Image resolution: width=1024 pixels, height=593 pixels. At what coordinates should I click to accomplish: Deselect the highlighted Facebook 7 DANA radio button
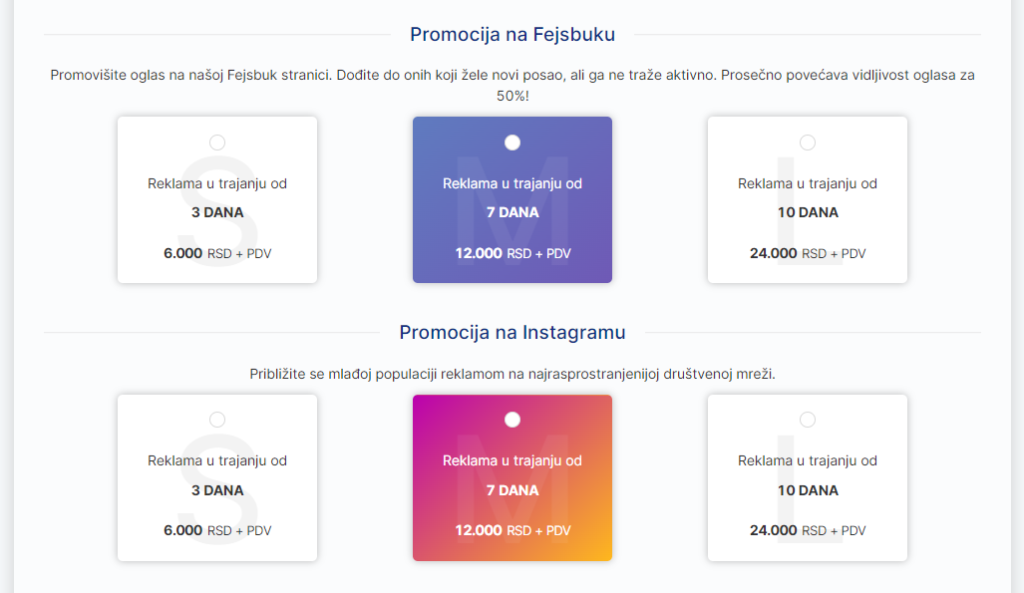[x=512, y=142]
